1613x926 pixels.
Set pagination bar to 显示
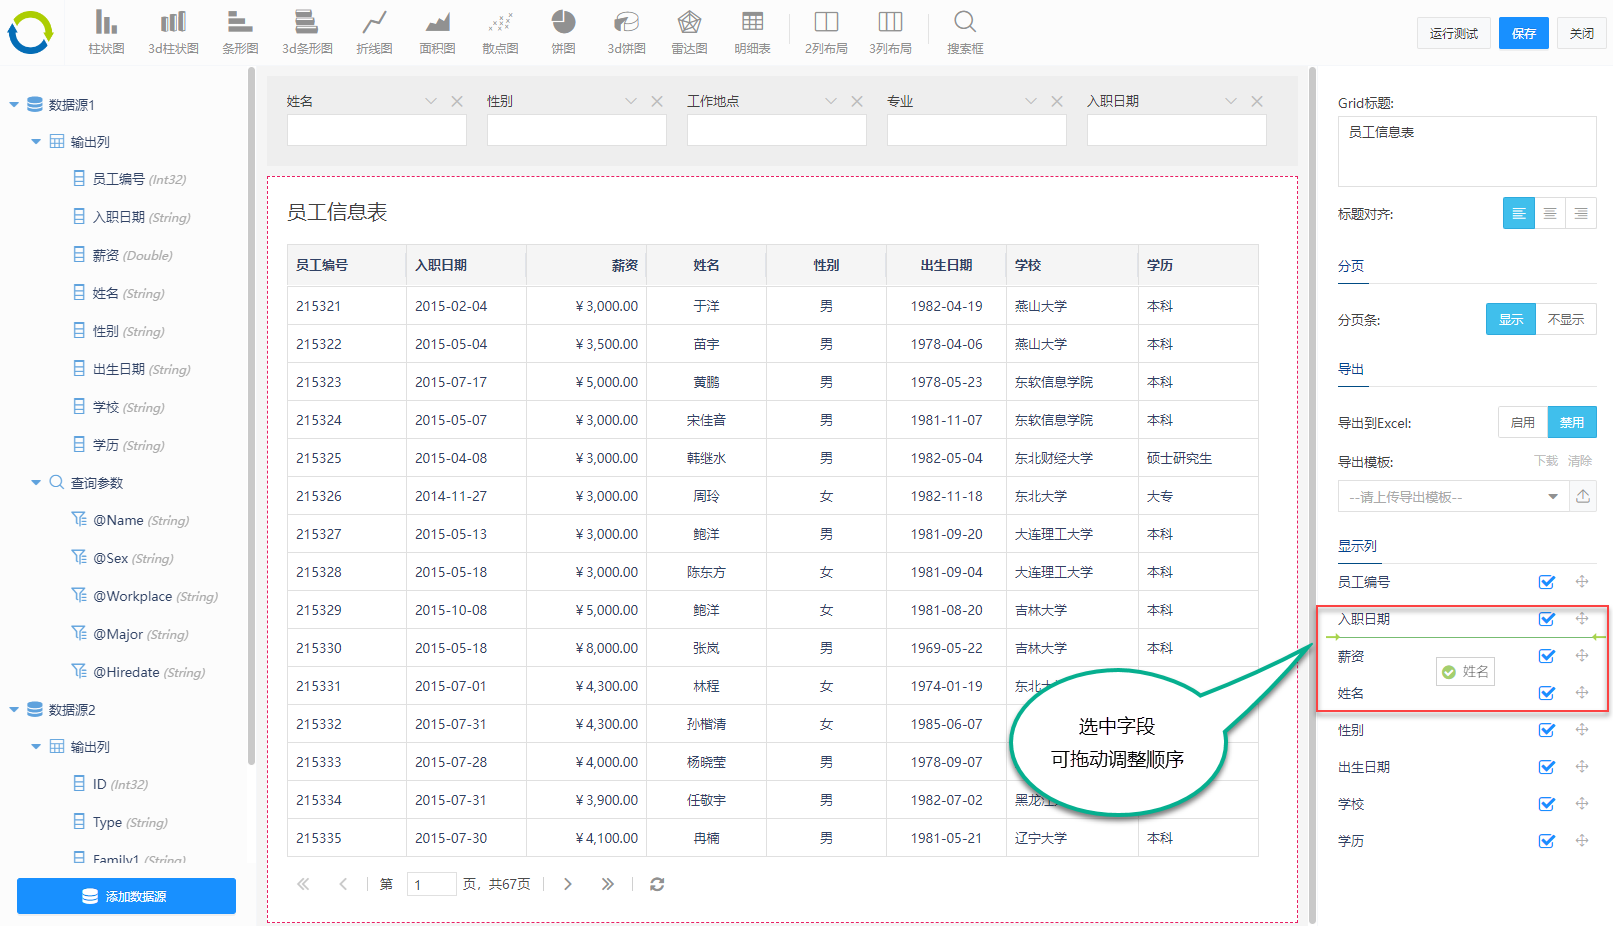pos(1511,319)
